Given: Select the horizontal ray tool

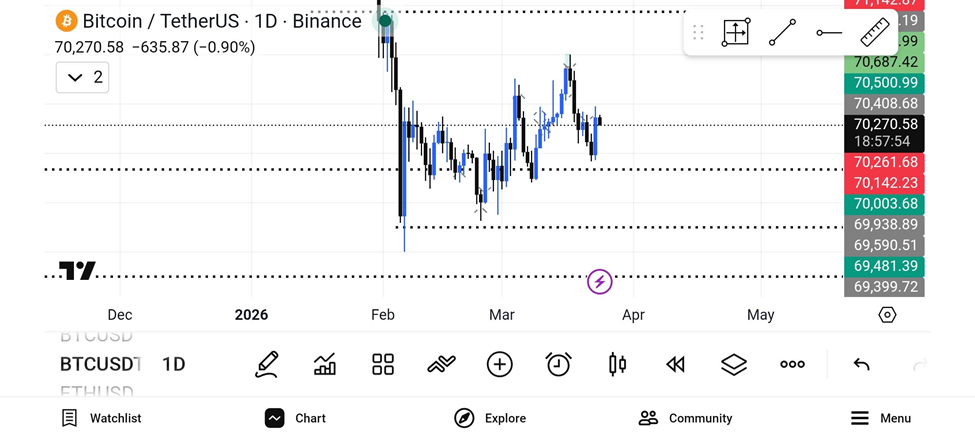Looking at the screenshot, I should [x=829, y=33].
